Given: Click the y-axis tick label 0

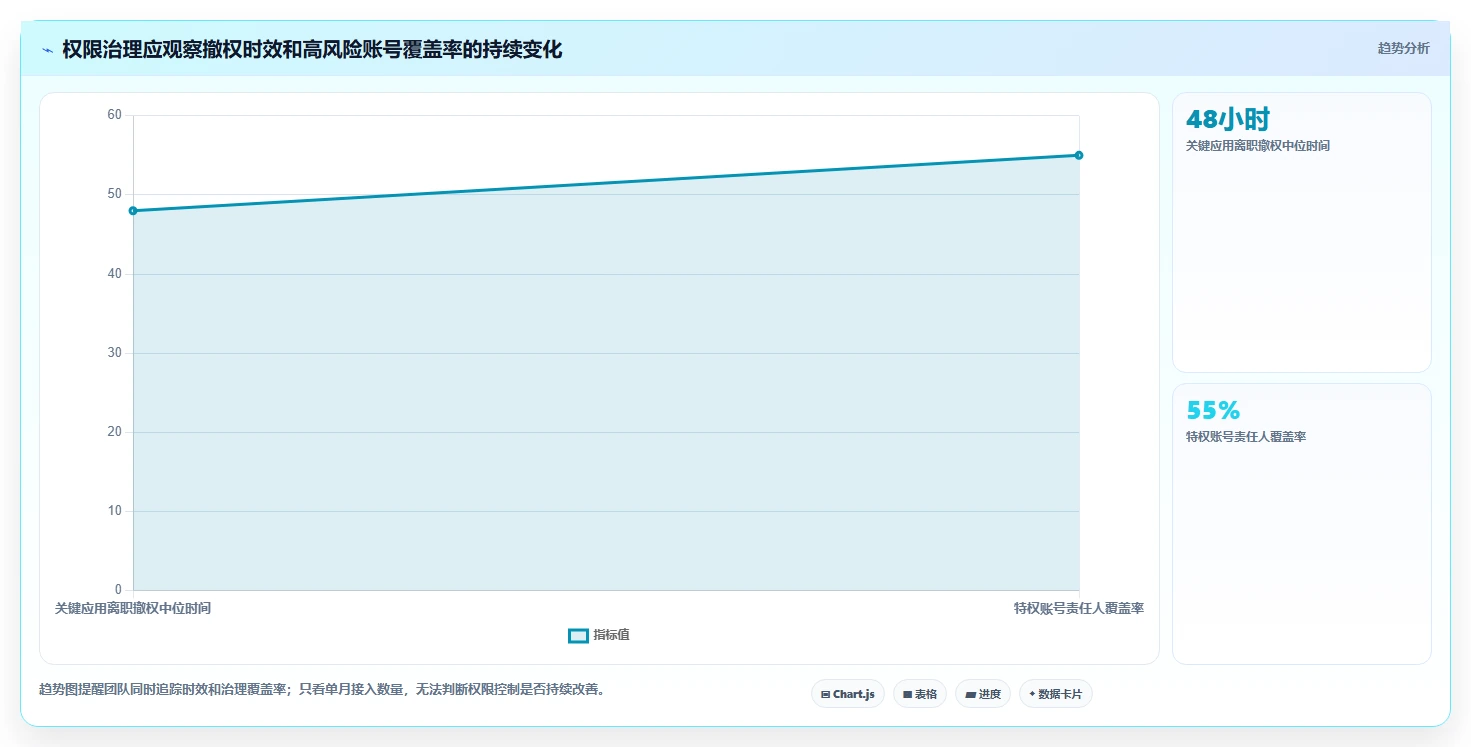Looking at the screenshot, I should tap(118, 590).
